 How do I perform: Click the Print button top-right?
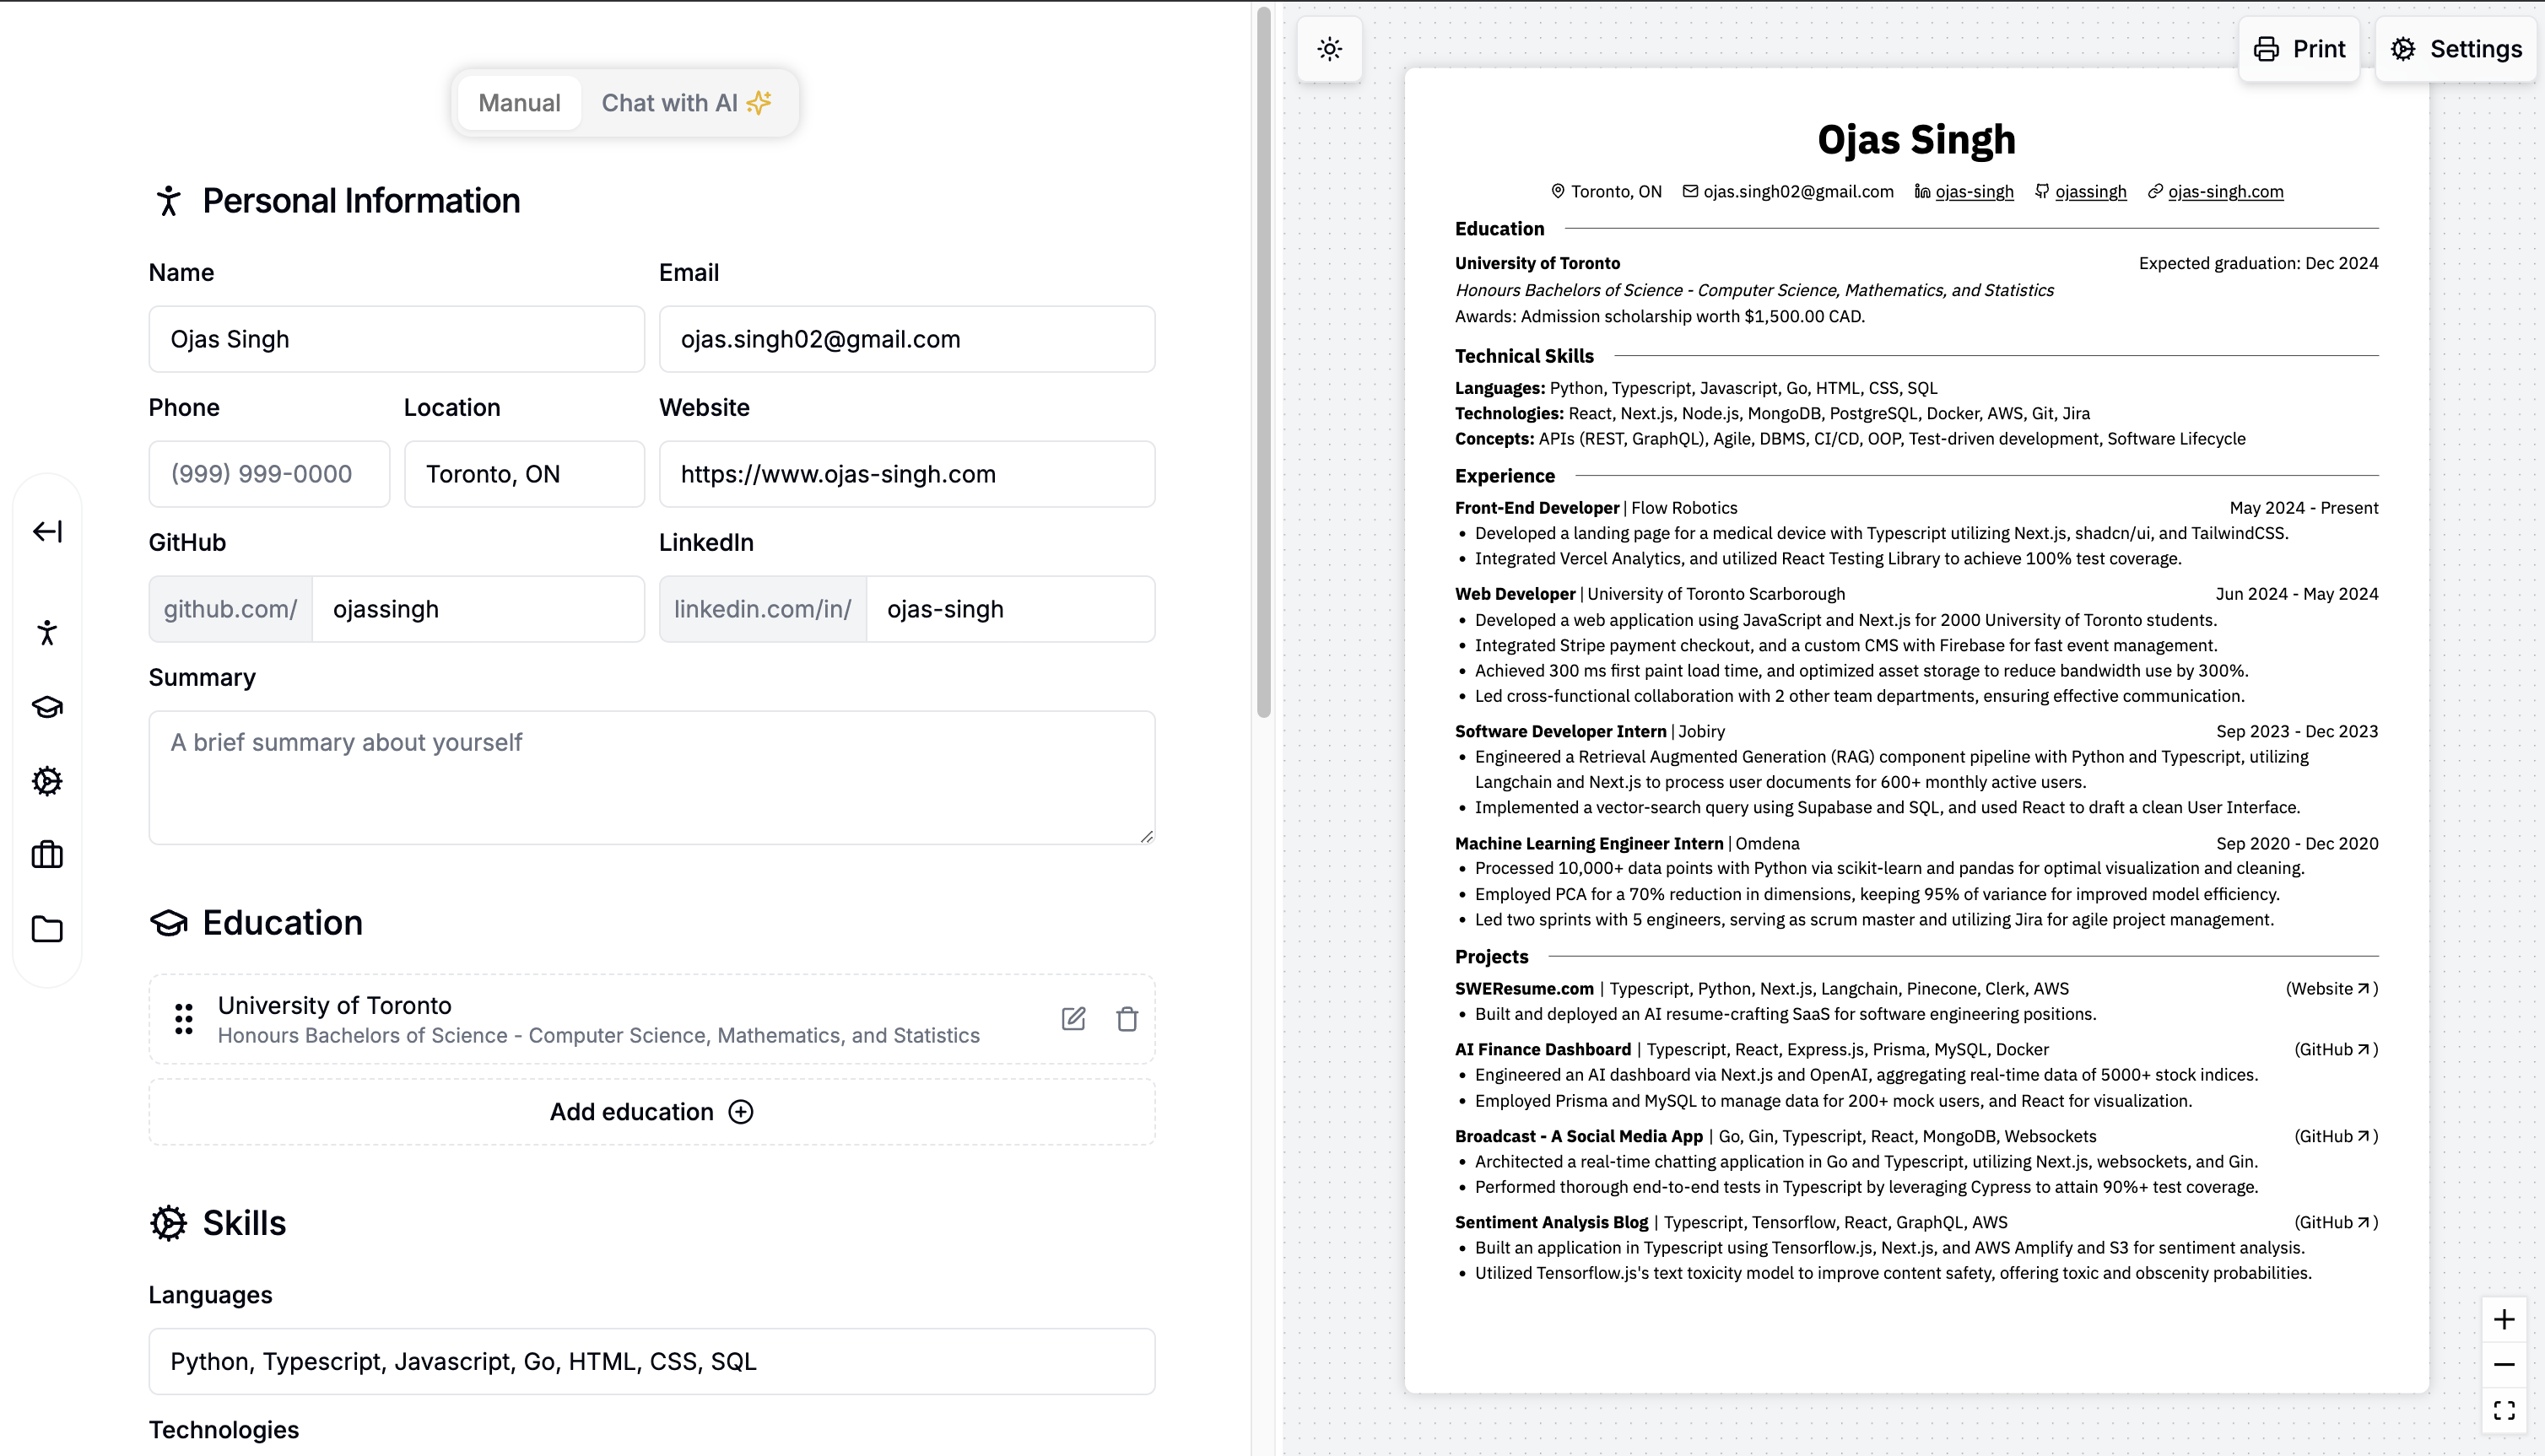click(x=2299, y=49)
